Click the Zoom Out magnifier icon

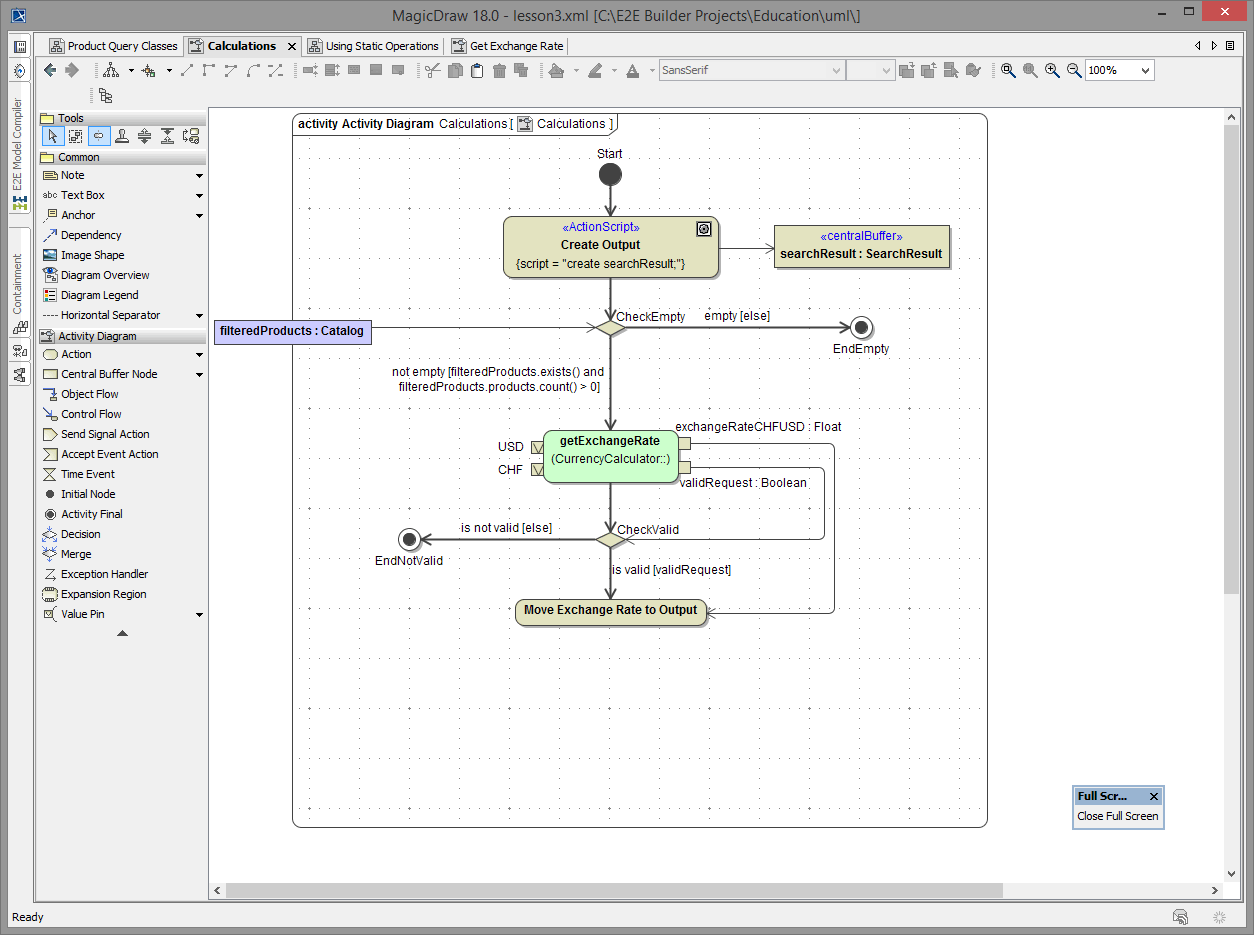[x=1074, y=70]
